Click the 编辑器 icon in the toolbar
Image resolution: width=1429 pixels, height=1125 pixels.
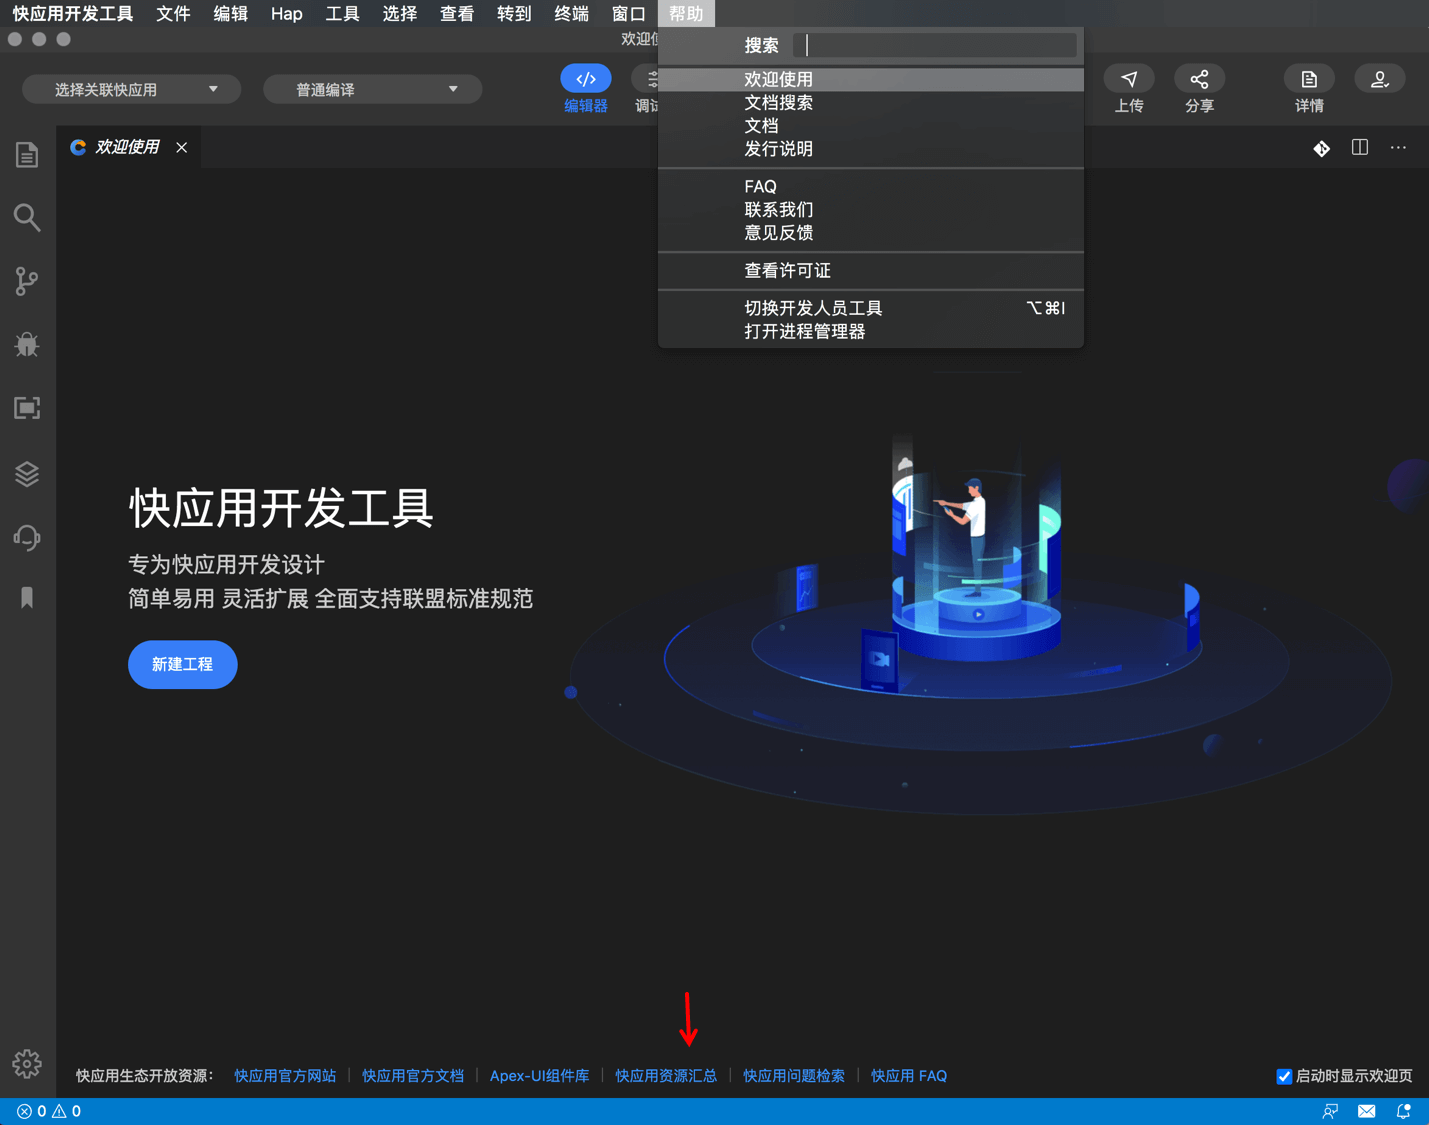[585, 78]
